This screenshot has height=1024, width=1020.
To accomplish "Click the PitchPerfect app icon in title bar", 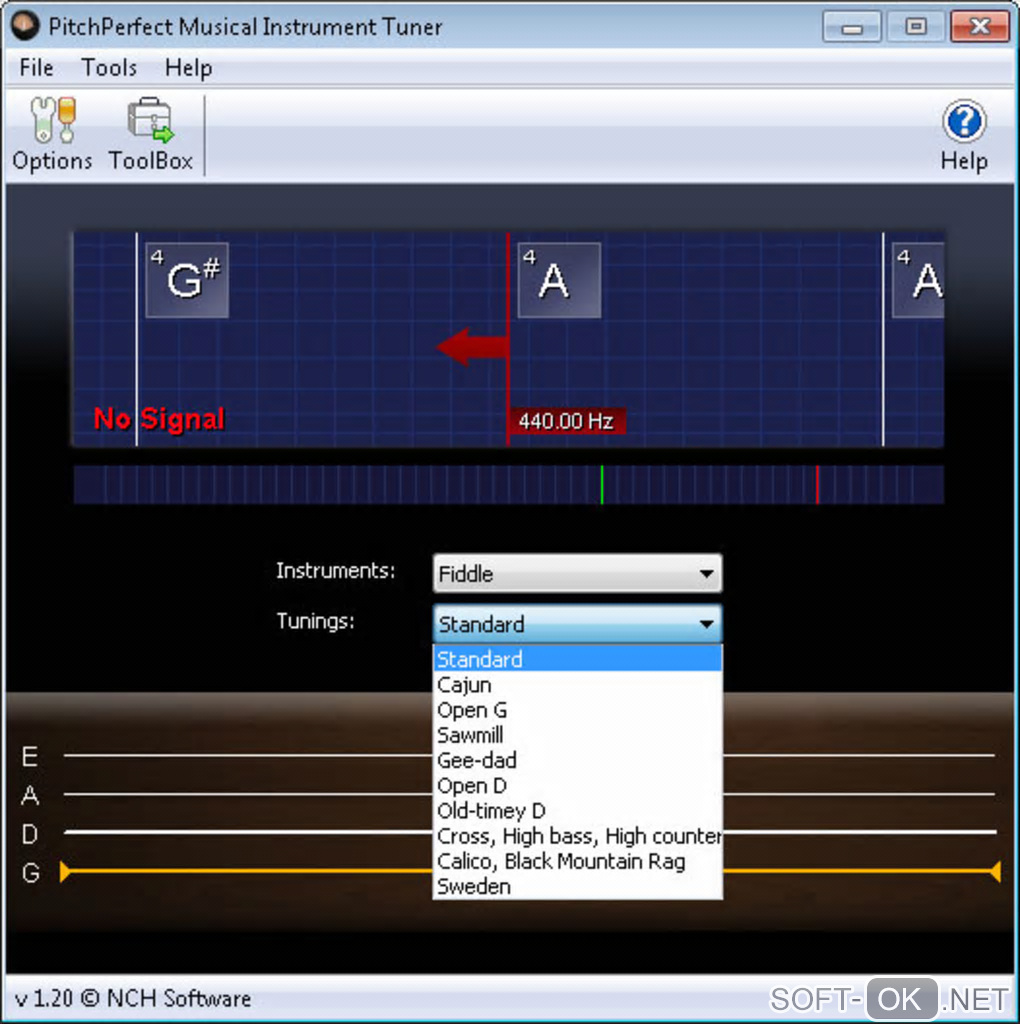I will (x=25, y=25).
